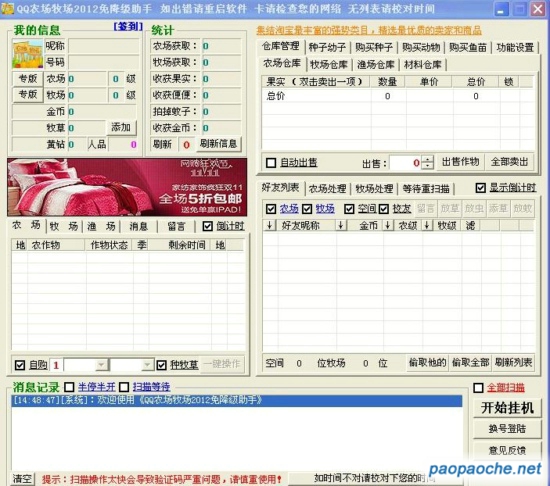Enable the 自动出售 checkbox
This screenshot has height=486, width=550.
coord(271,163)
